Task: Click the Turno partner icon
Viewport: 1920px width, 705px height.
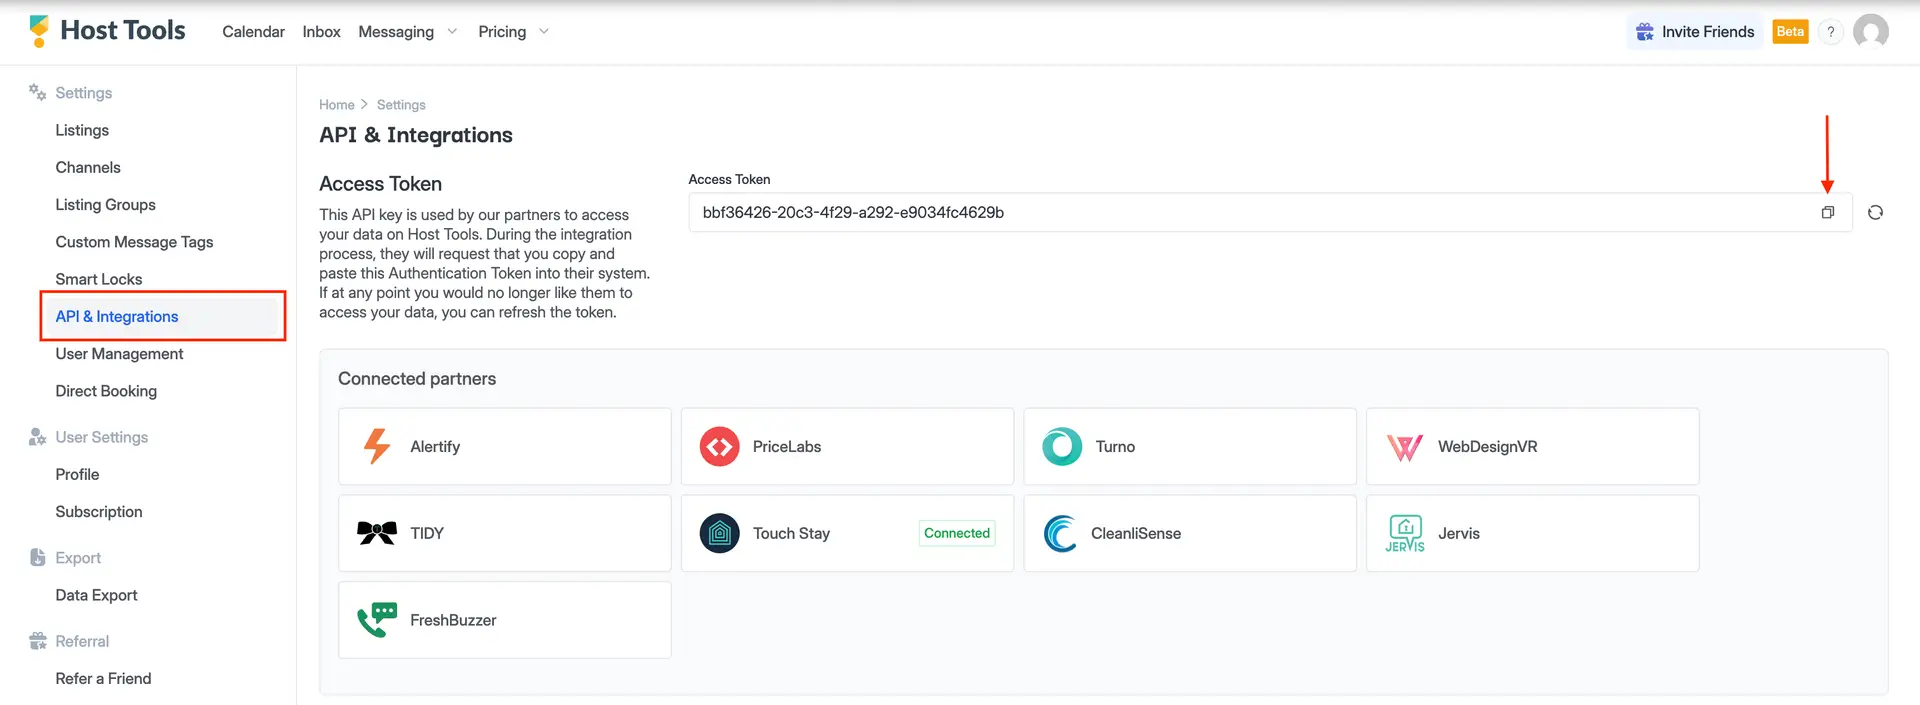Action: (x=1062, y=447)
